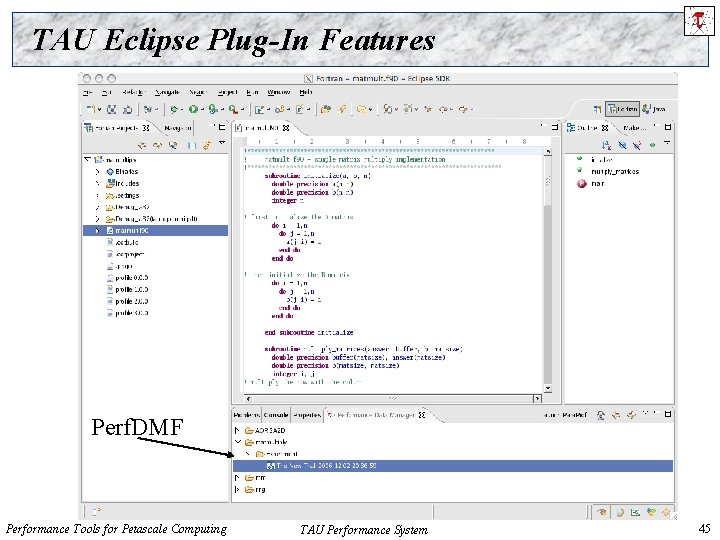Screen dimensions: 720x540
Task: Maximize the editor area
Action: tap(555, 127)
